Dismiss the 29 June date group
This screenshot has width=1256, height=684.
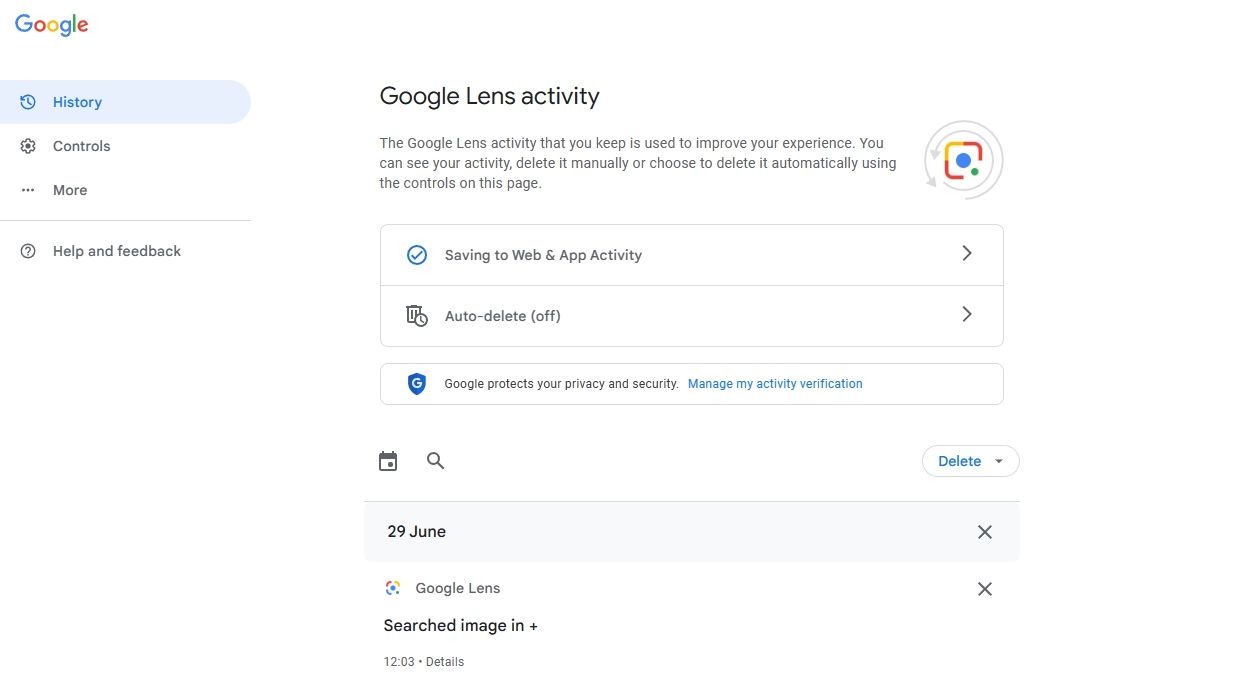pyautogui.click(x=984, y=531)
